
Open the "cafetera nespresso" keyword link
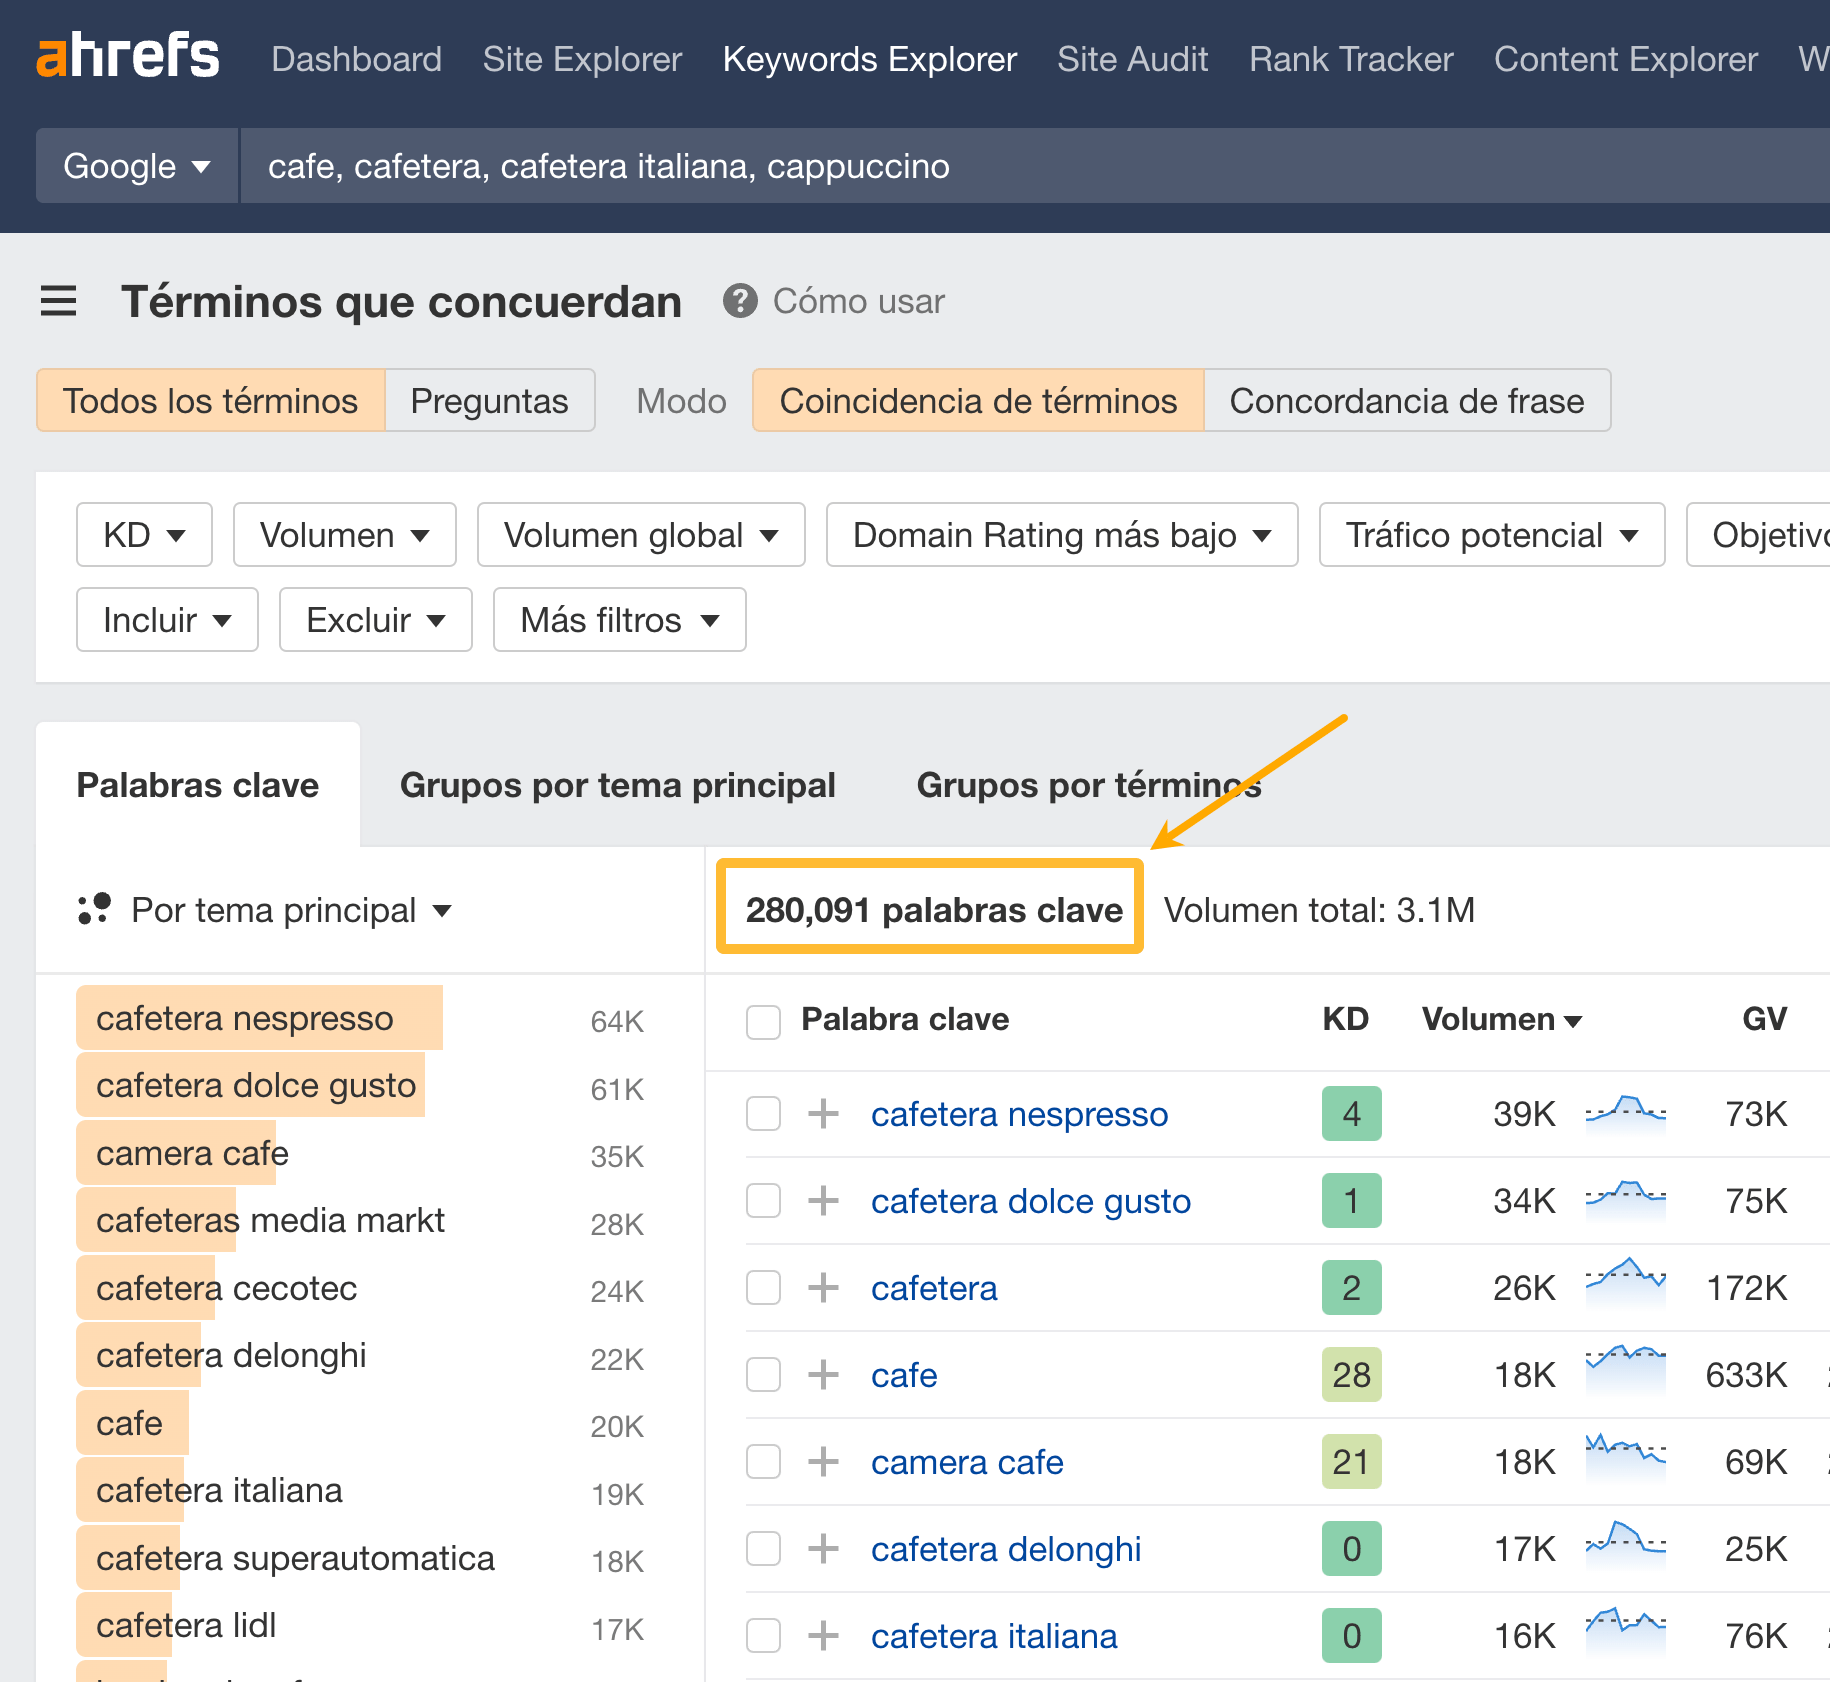[1019, 1113]
